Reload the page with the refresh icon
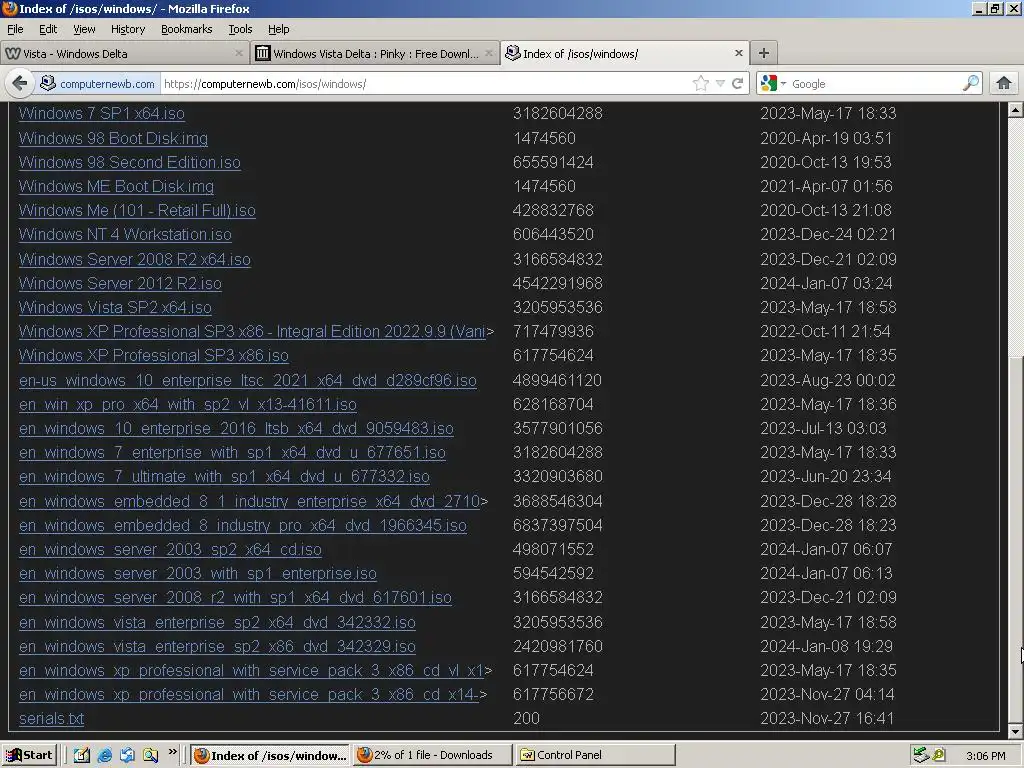The height and width of the screenshot is (768, 1024). click(x=737, y=83)
